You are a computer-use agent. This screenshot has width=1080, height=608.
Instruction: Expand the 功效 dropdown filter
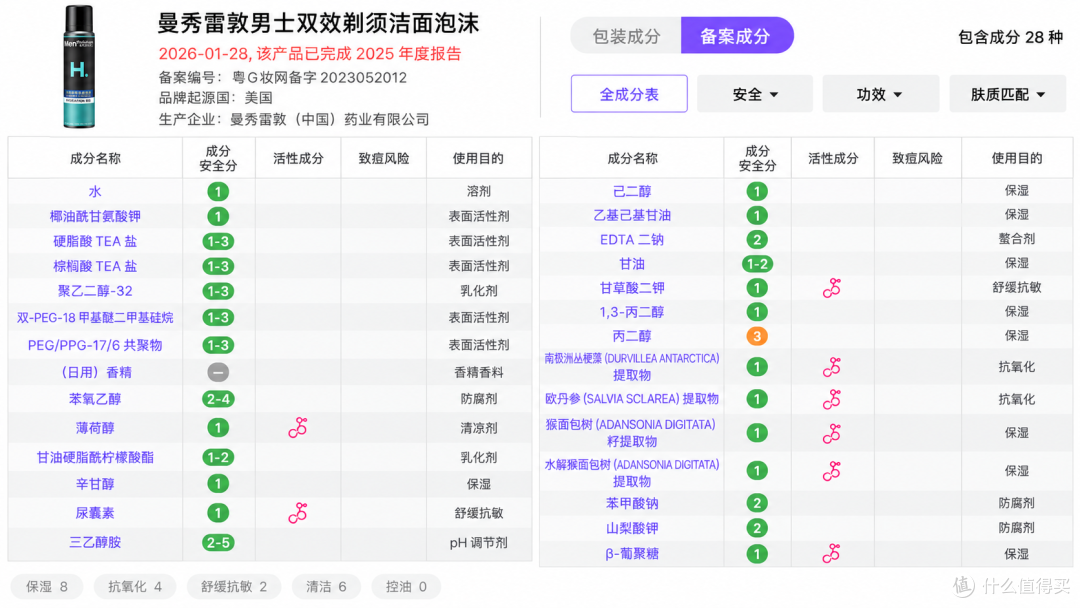pyautogui.click(x=880, y=94)
